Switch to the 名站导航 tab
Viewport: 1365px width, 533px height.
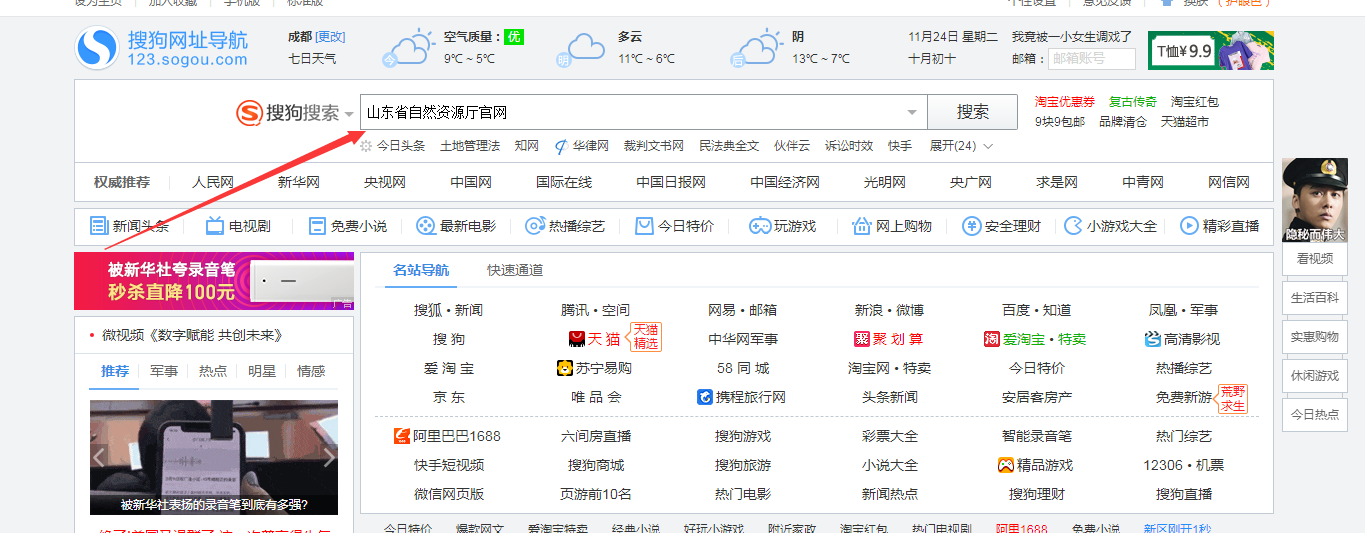click(421, 270)
